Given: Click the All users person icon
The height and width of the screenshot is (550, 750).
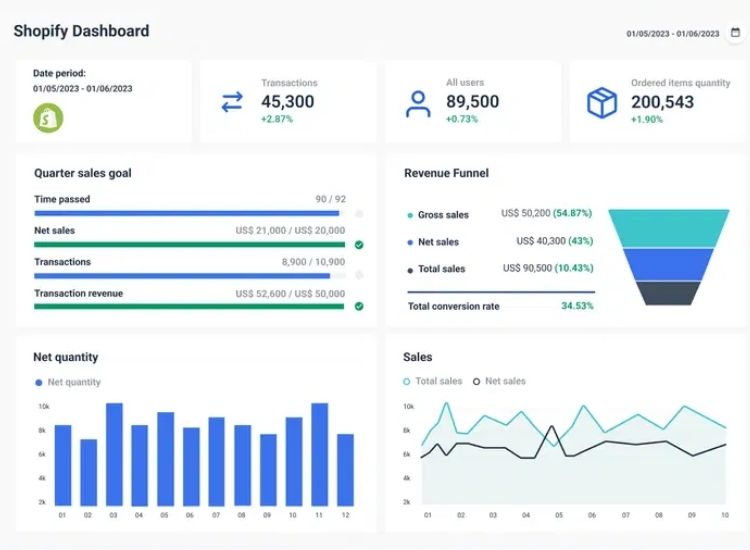Looking at the screenshot, I should point(417,103).
